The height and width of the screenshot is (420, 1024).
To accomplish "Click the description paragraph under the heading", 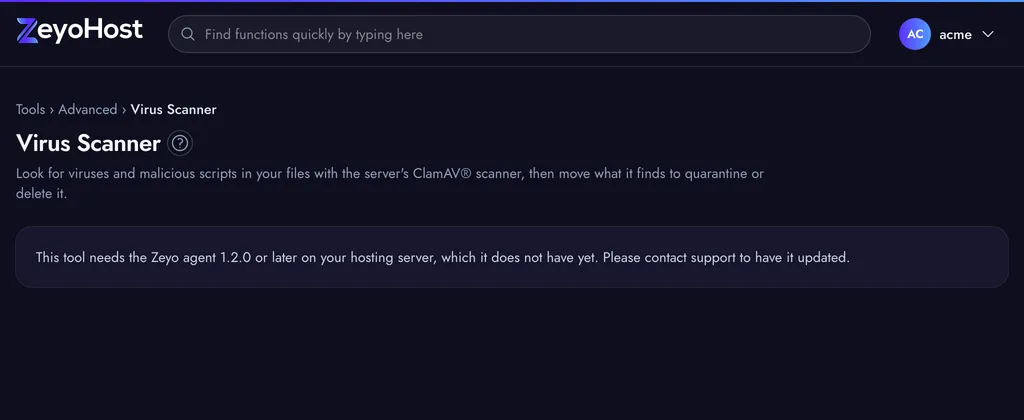I will (x=390, y=184).
